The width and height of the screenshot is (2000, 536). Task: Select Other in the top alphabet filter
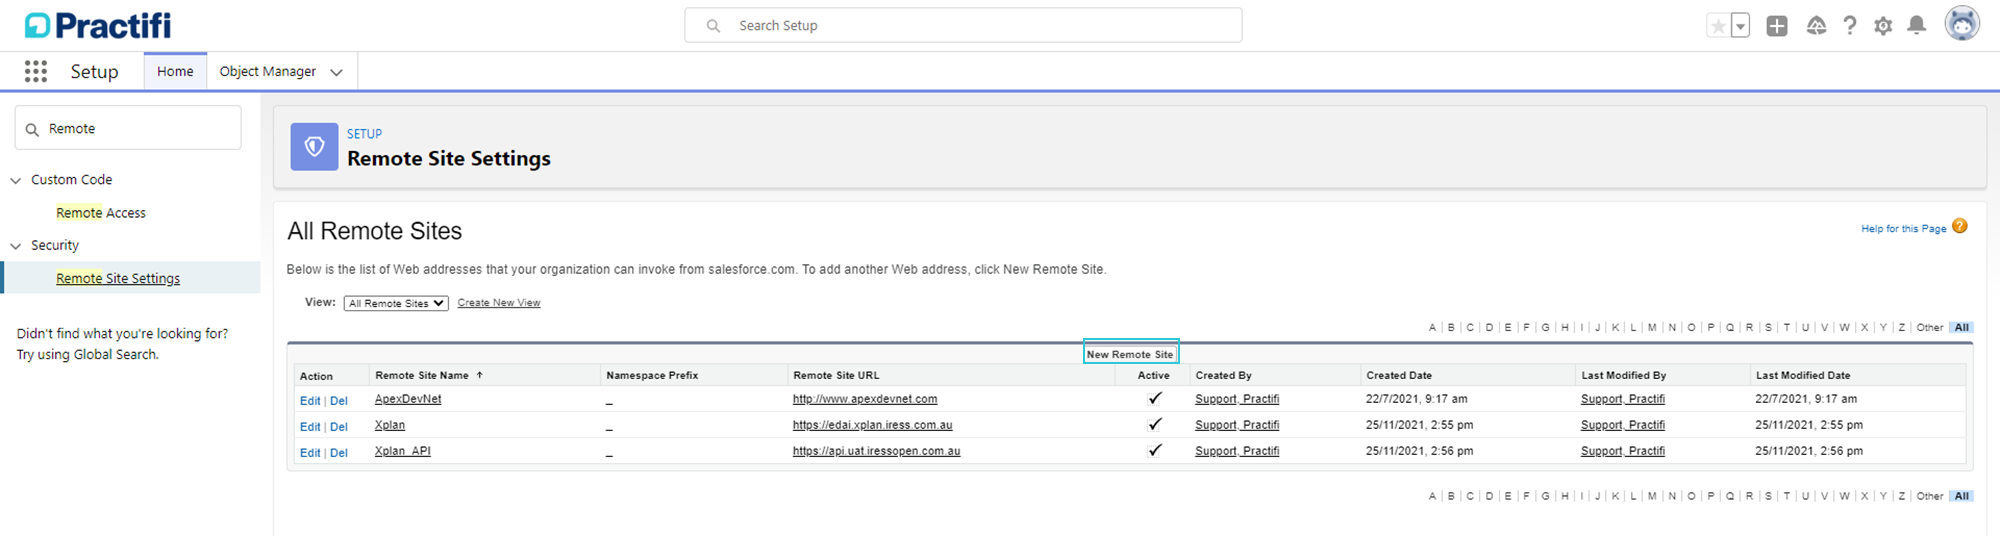point(1930,327)
